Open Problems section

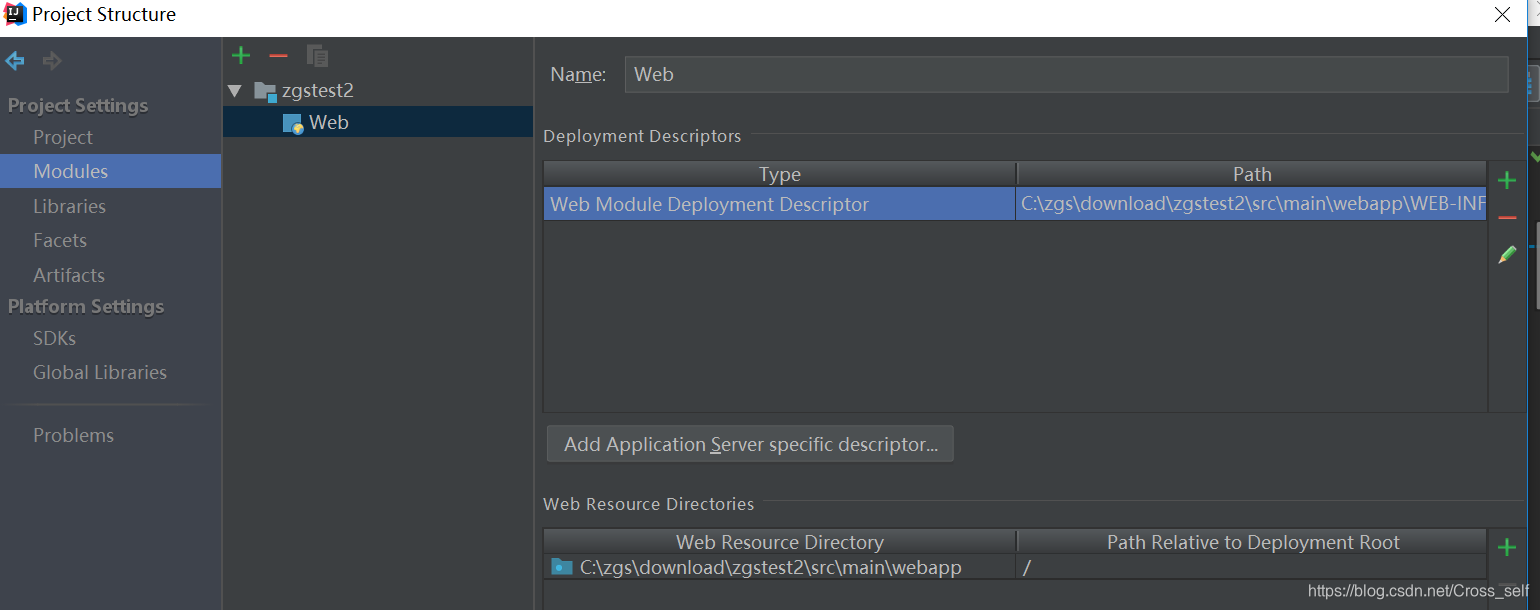73,435
